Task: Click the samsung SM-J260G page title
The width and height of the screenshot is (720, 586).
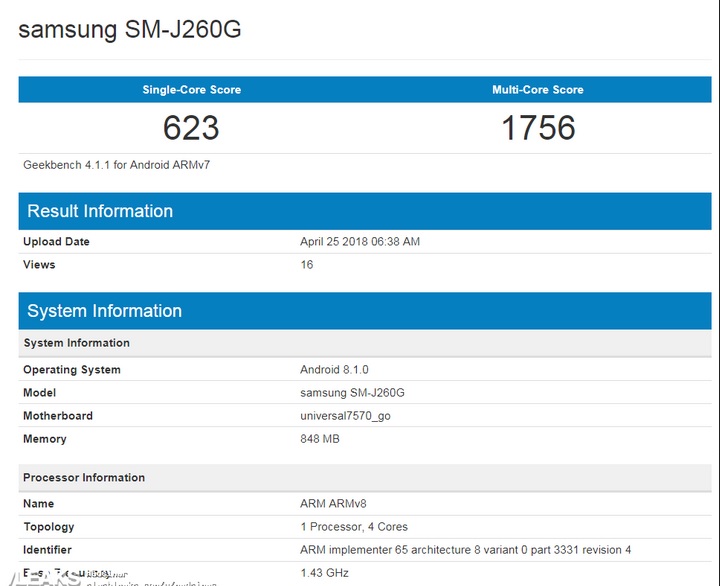Action: pos(129,29)
